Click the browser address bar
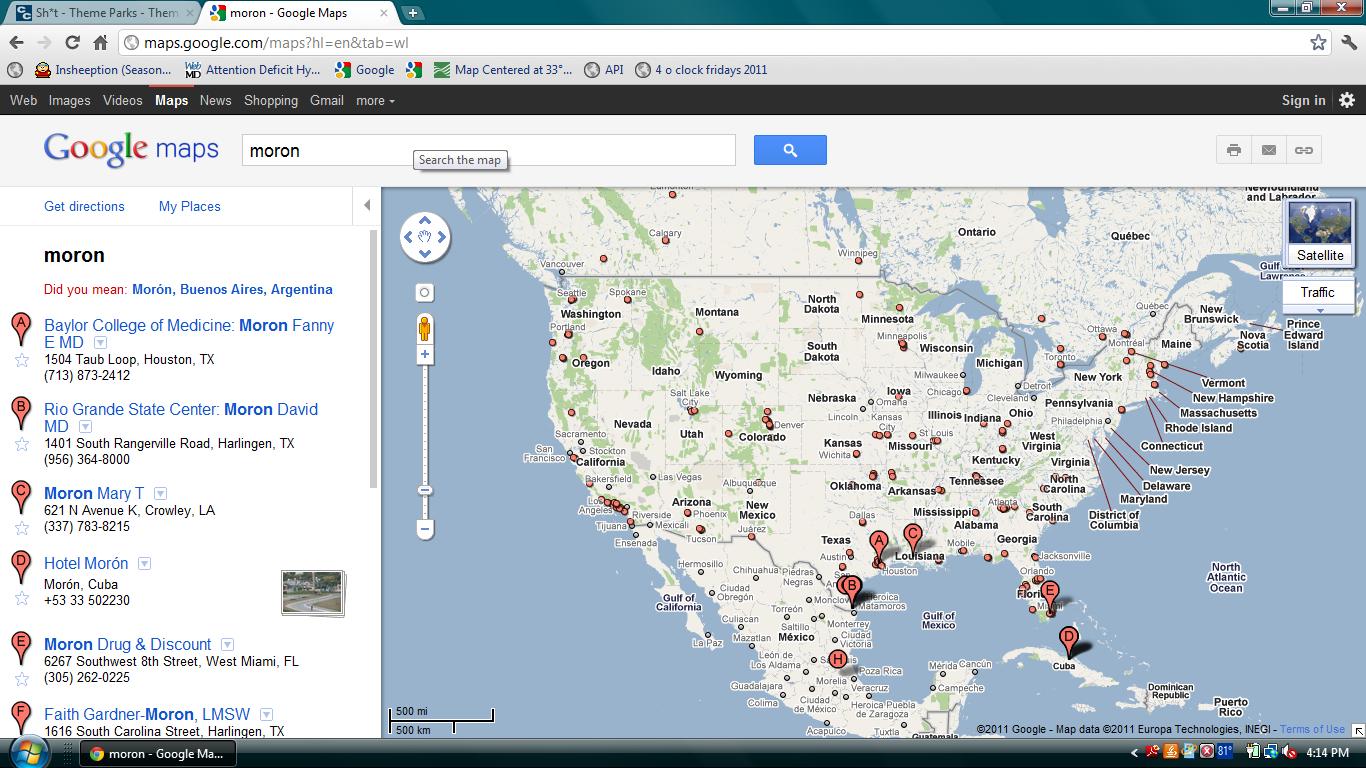1366x768 pixels. (714, 42)
